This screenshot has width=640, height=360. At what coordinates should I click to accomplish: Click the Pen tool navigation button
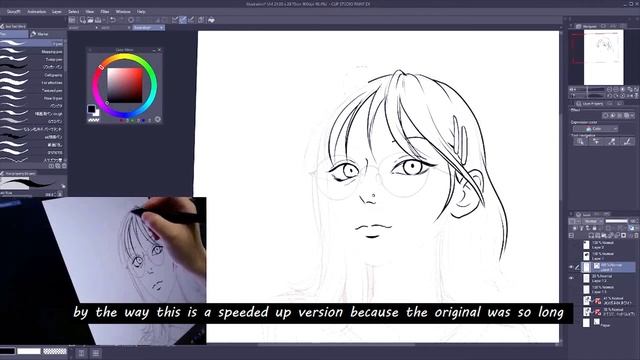click(x=627, y=141)
